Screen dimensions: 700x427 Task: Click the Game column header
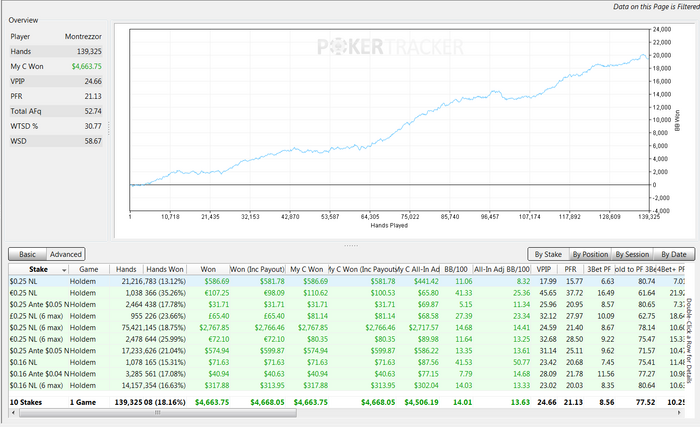point(88,270)
